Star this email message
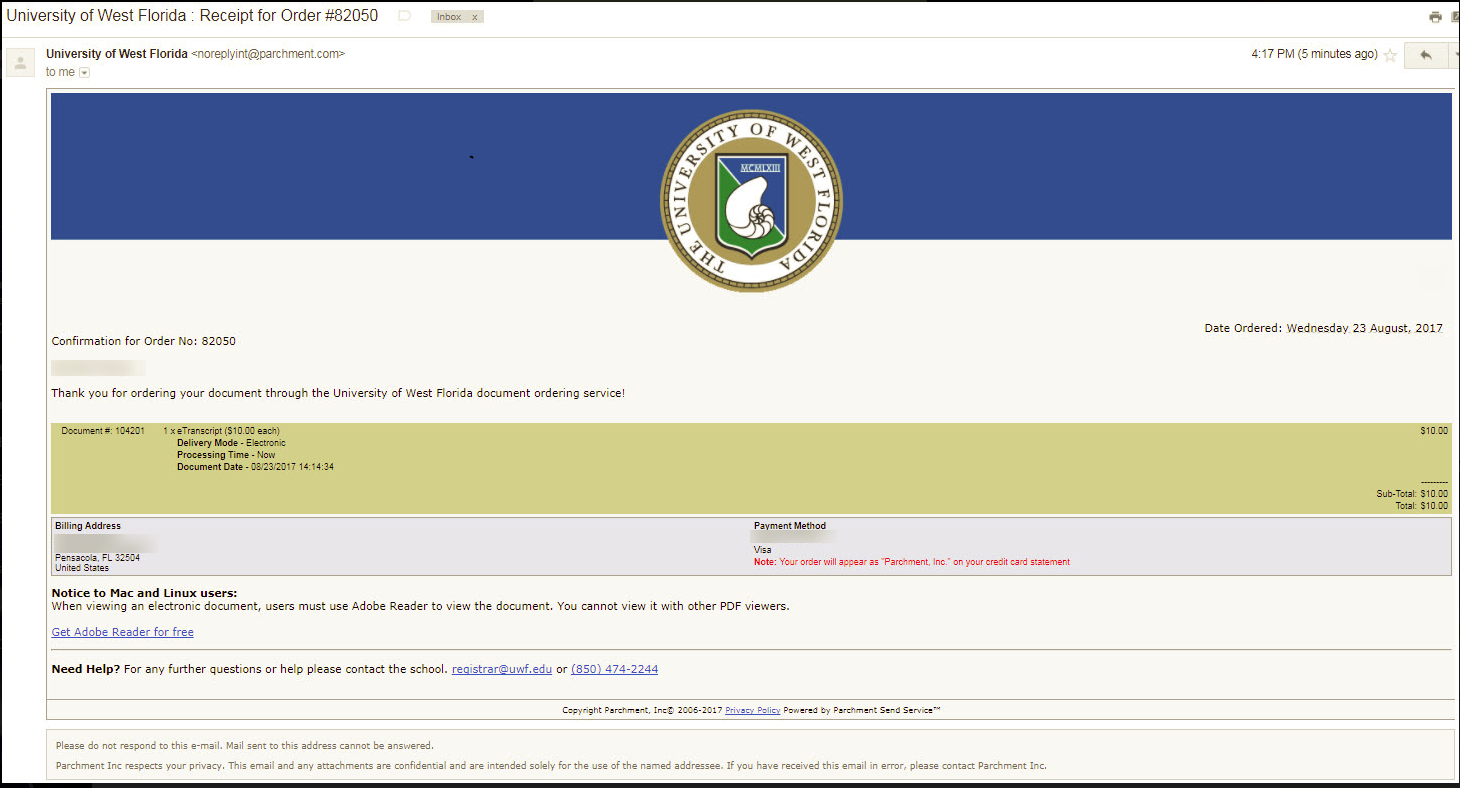 coord(1390,55)
